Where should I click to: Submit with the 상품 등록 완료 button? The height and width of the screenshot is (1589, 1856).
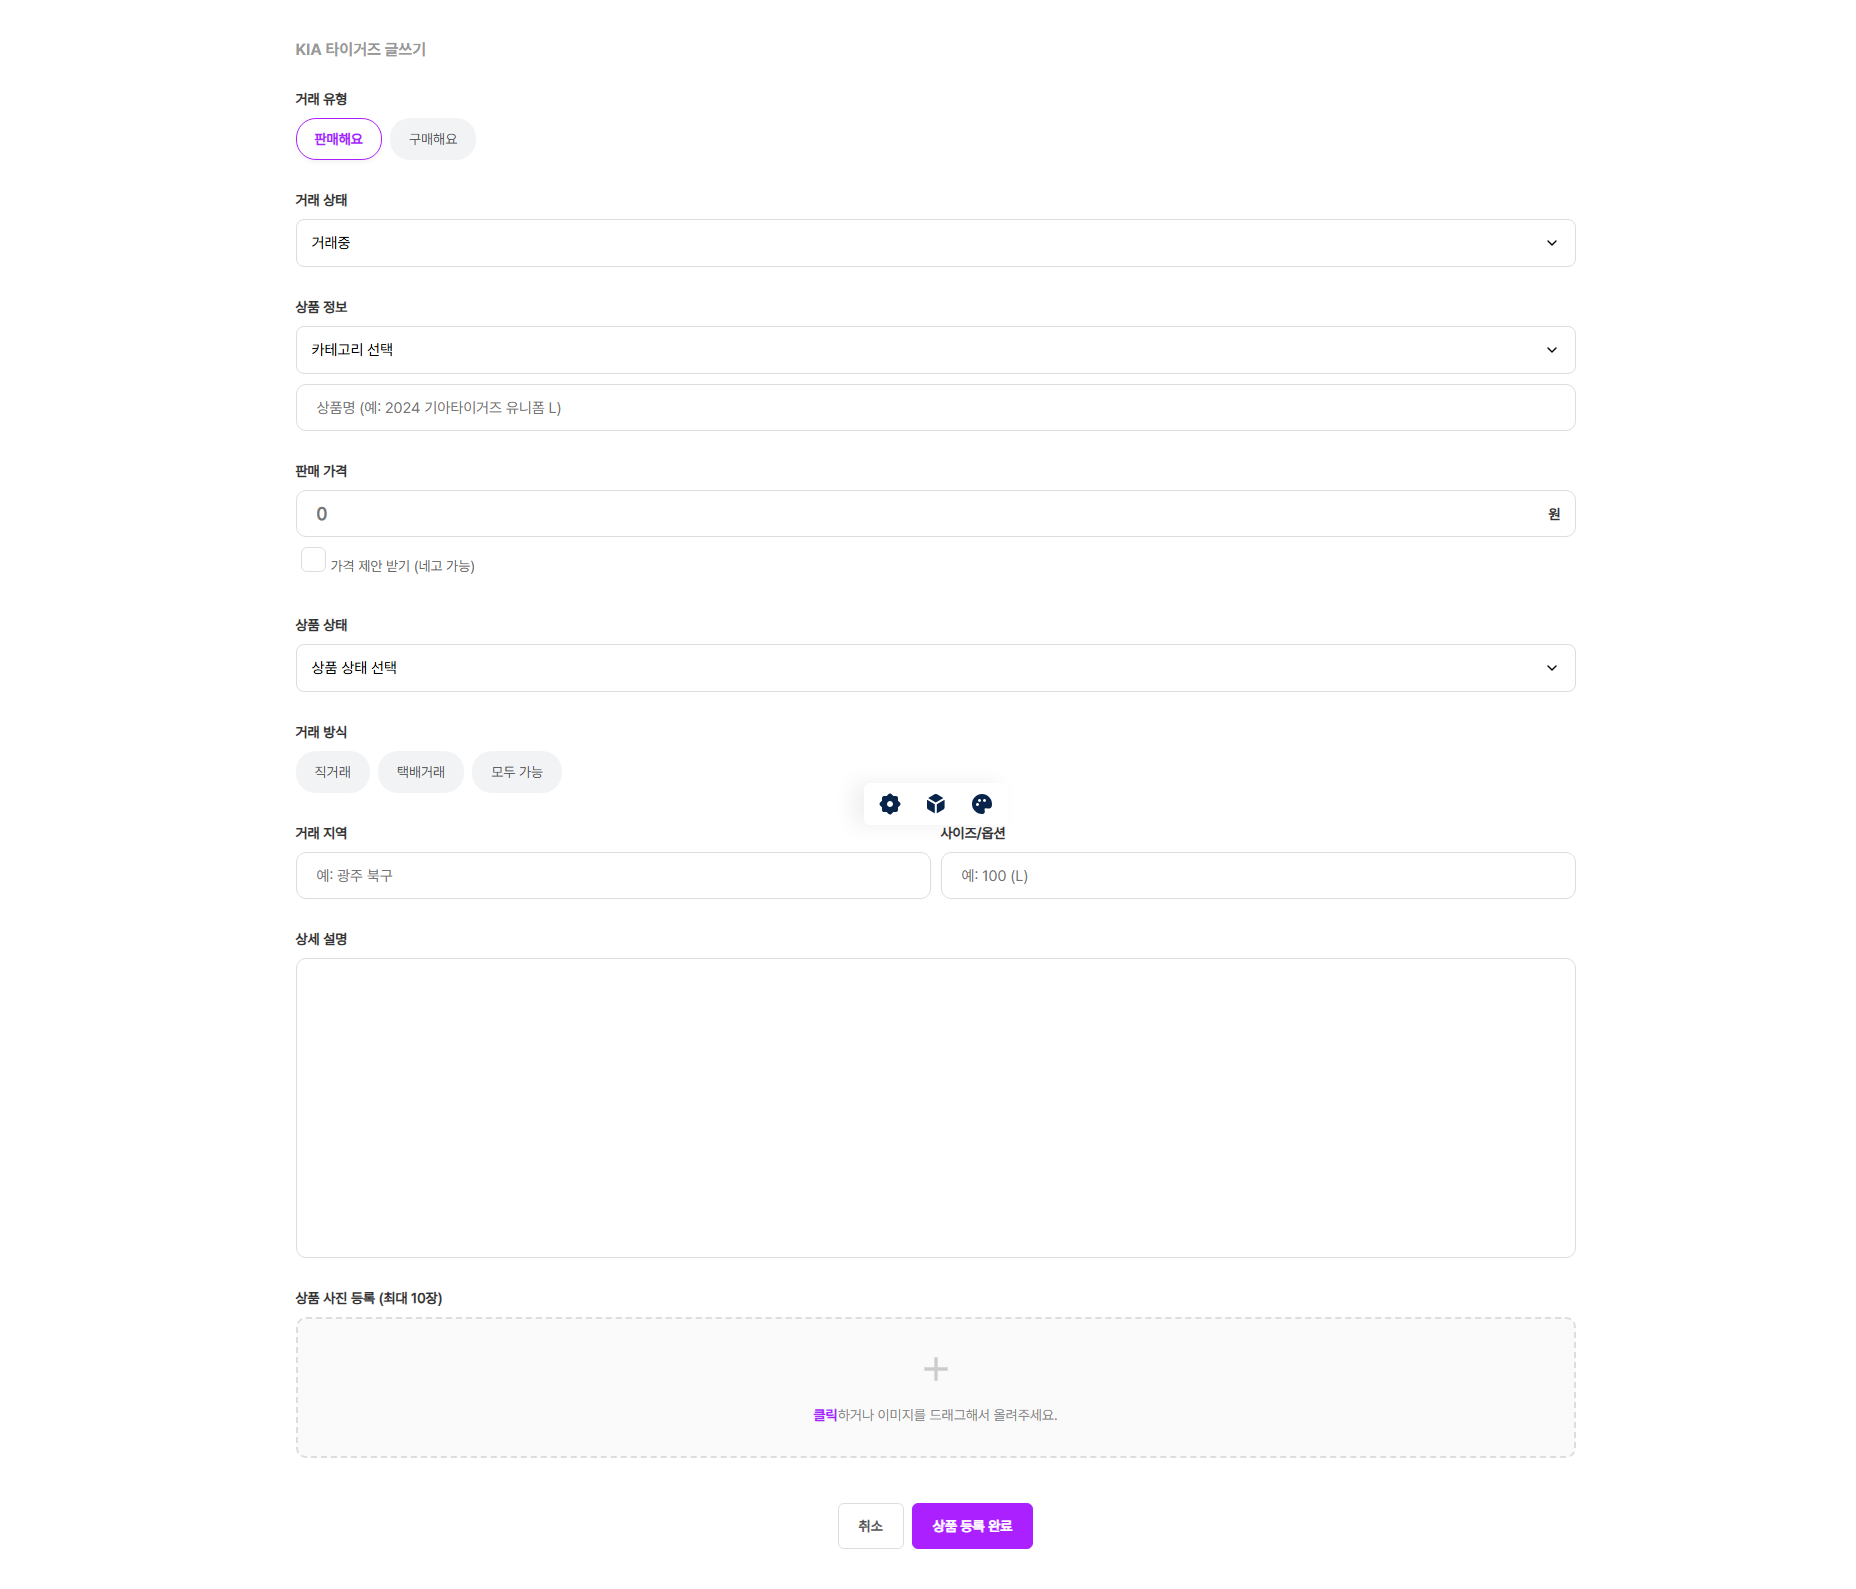pos(971,1526)
